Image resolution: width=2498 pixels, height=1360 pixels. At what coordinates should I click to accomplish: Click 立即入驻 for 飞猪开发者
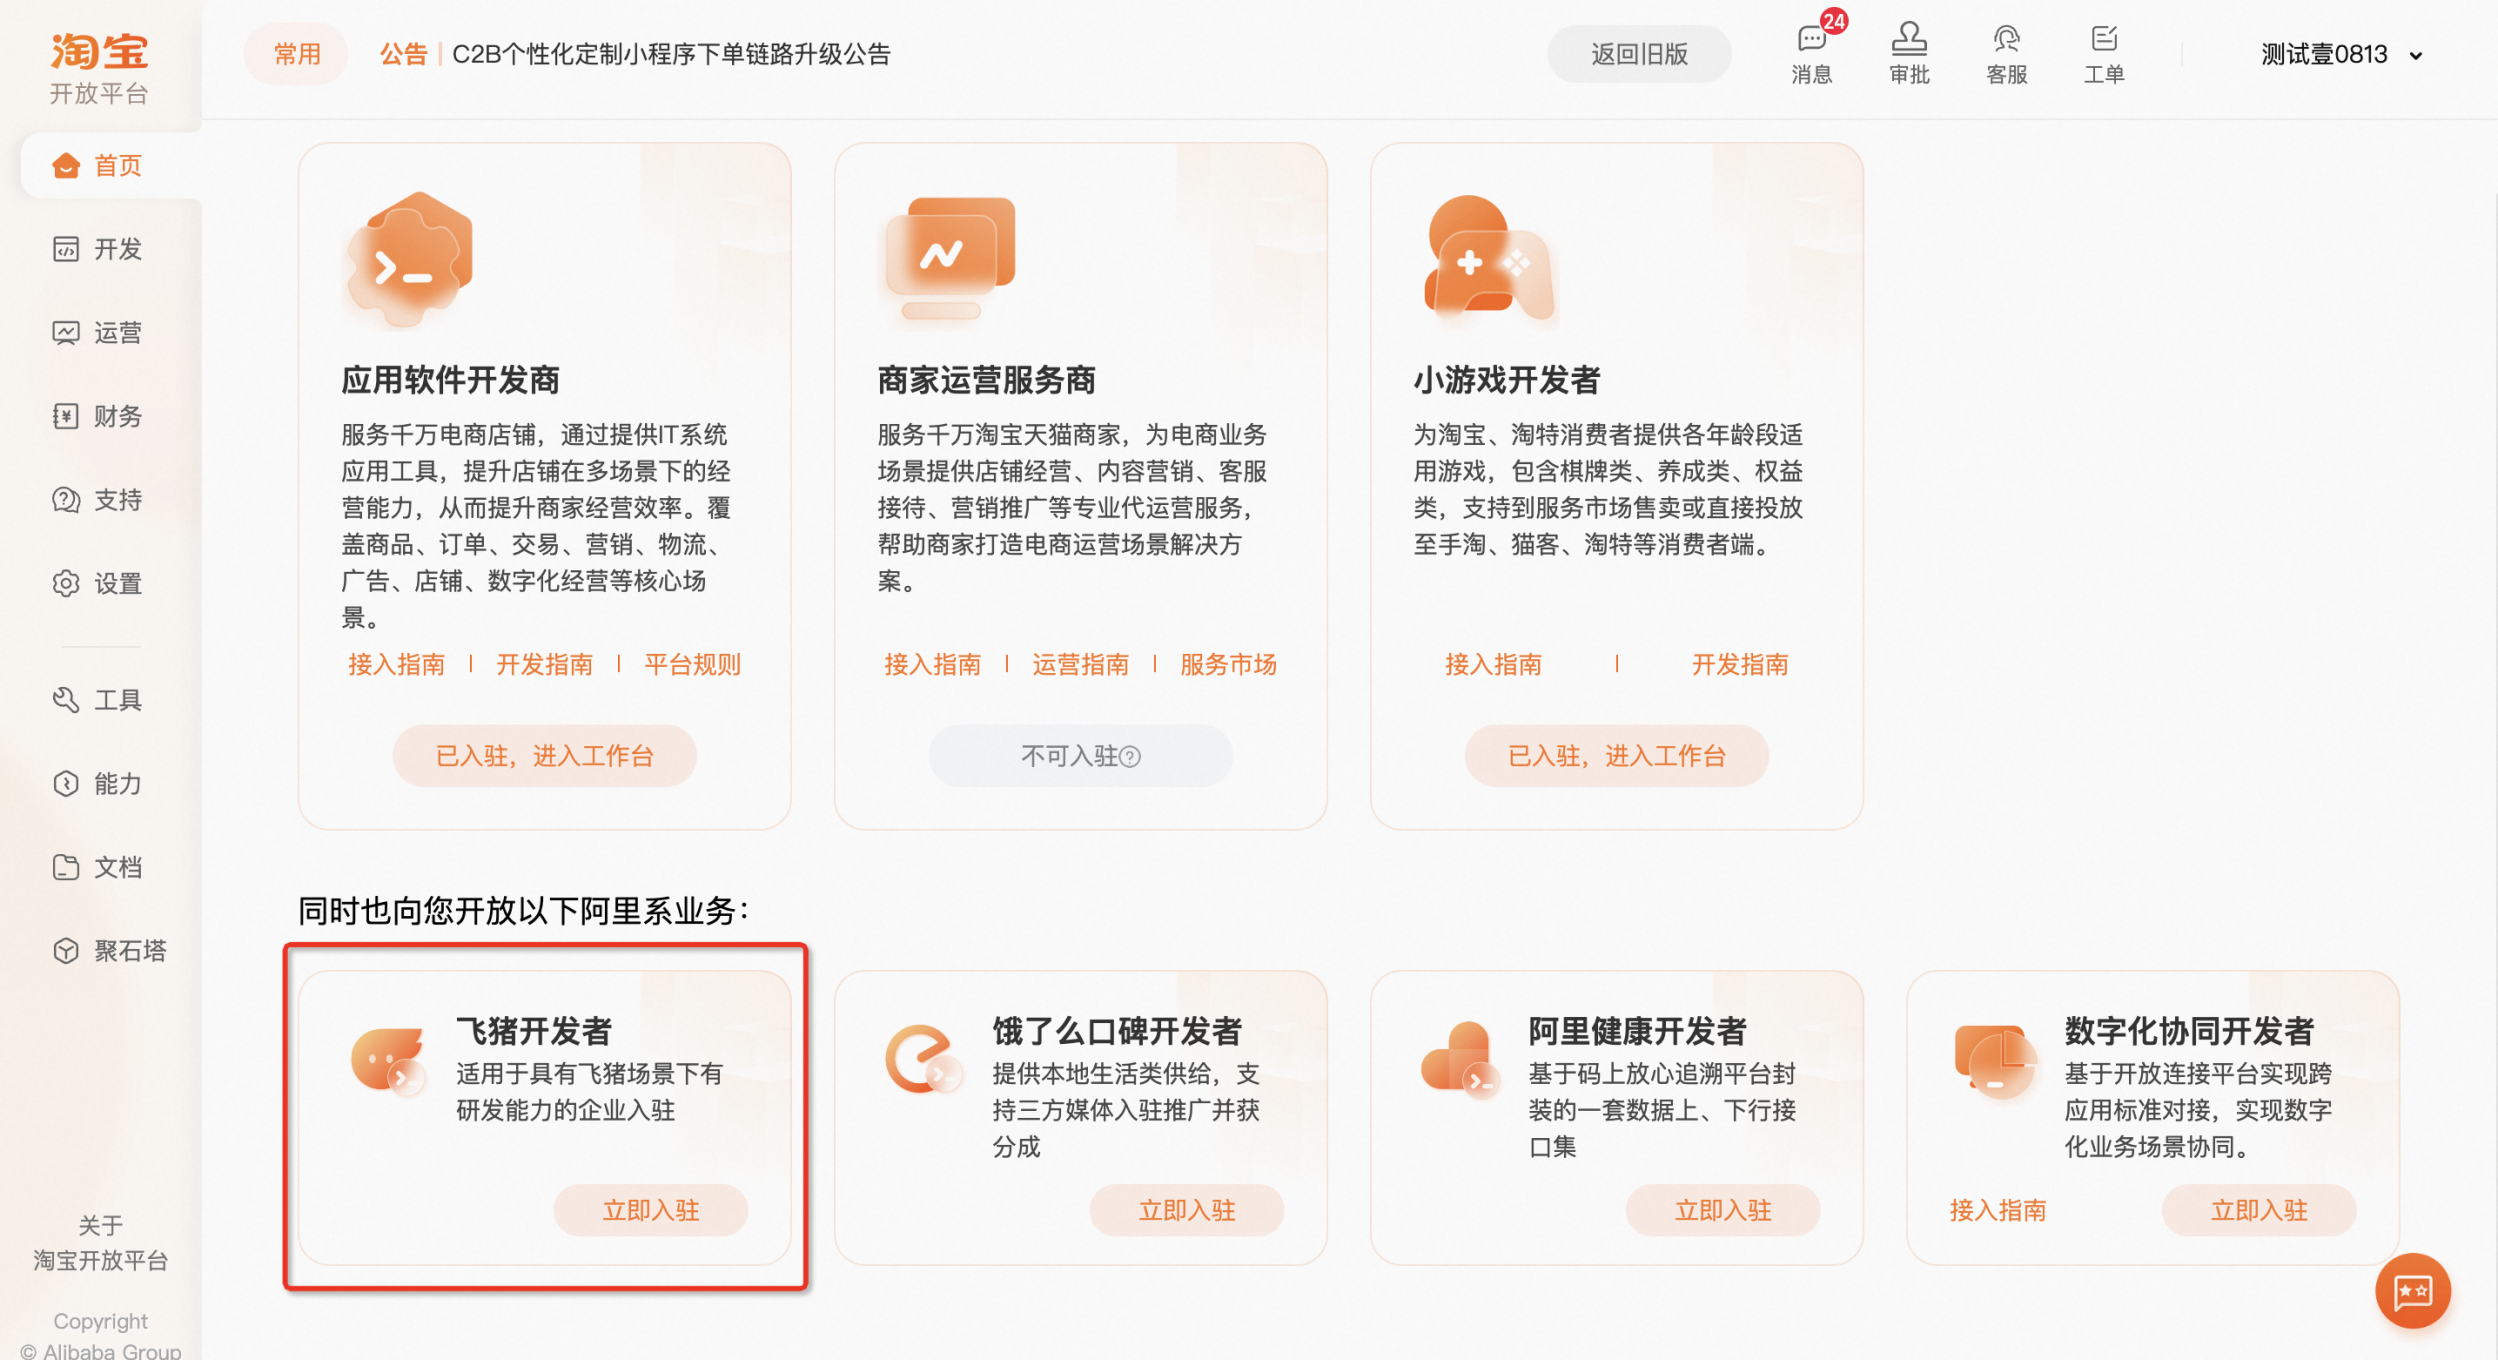(650, 1210)
